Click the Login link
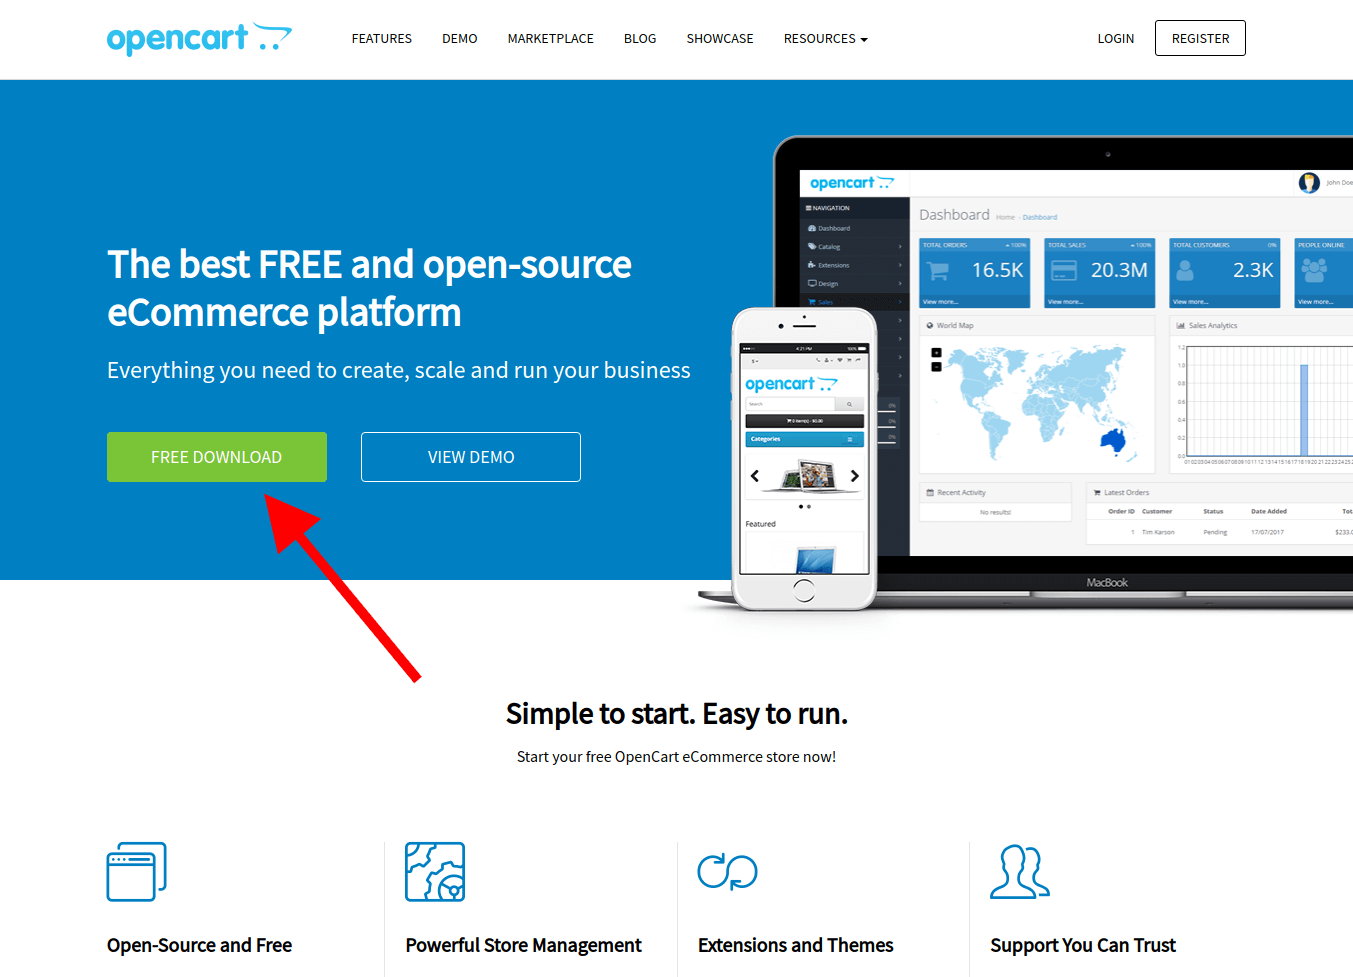Screen dimensions: 1353x977 point(1115,39)
